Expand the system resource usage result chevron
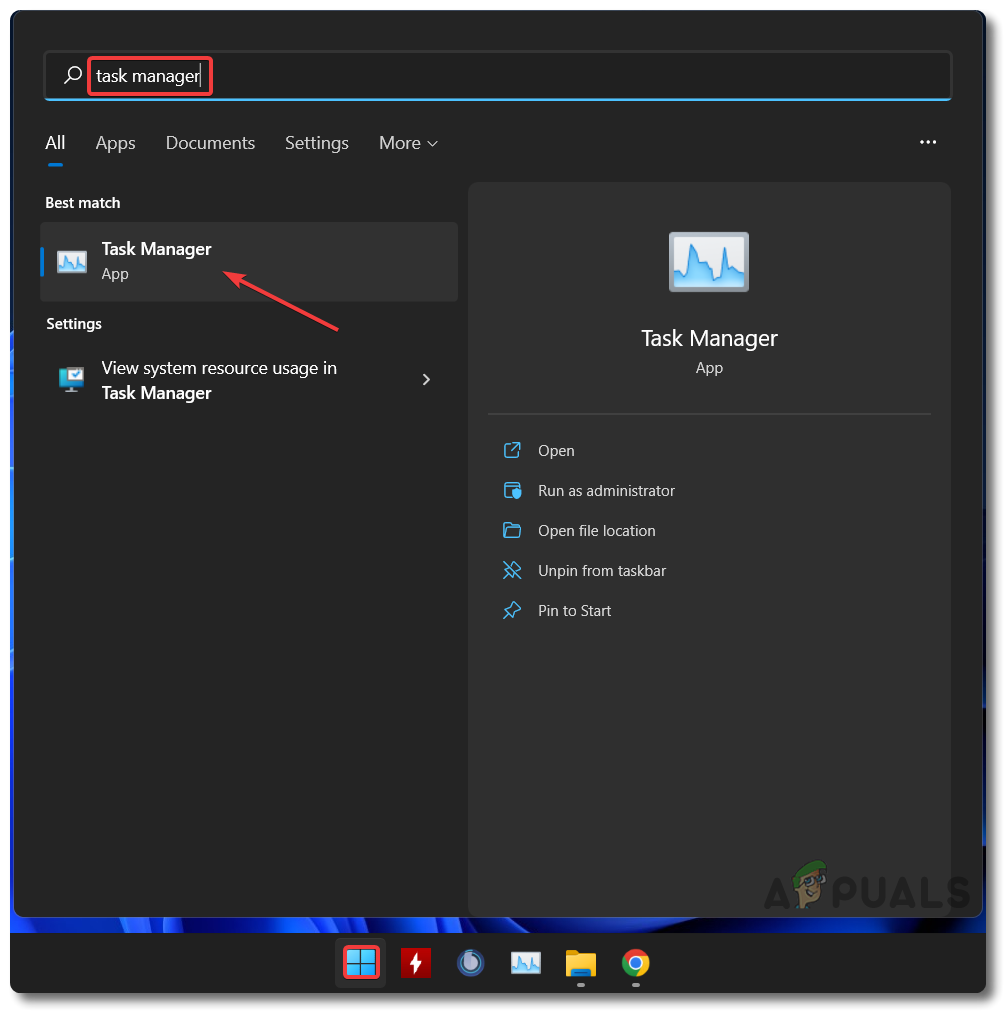Screen dimensions: 1004x1011 tap(426, 379)
